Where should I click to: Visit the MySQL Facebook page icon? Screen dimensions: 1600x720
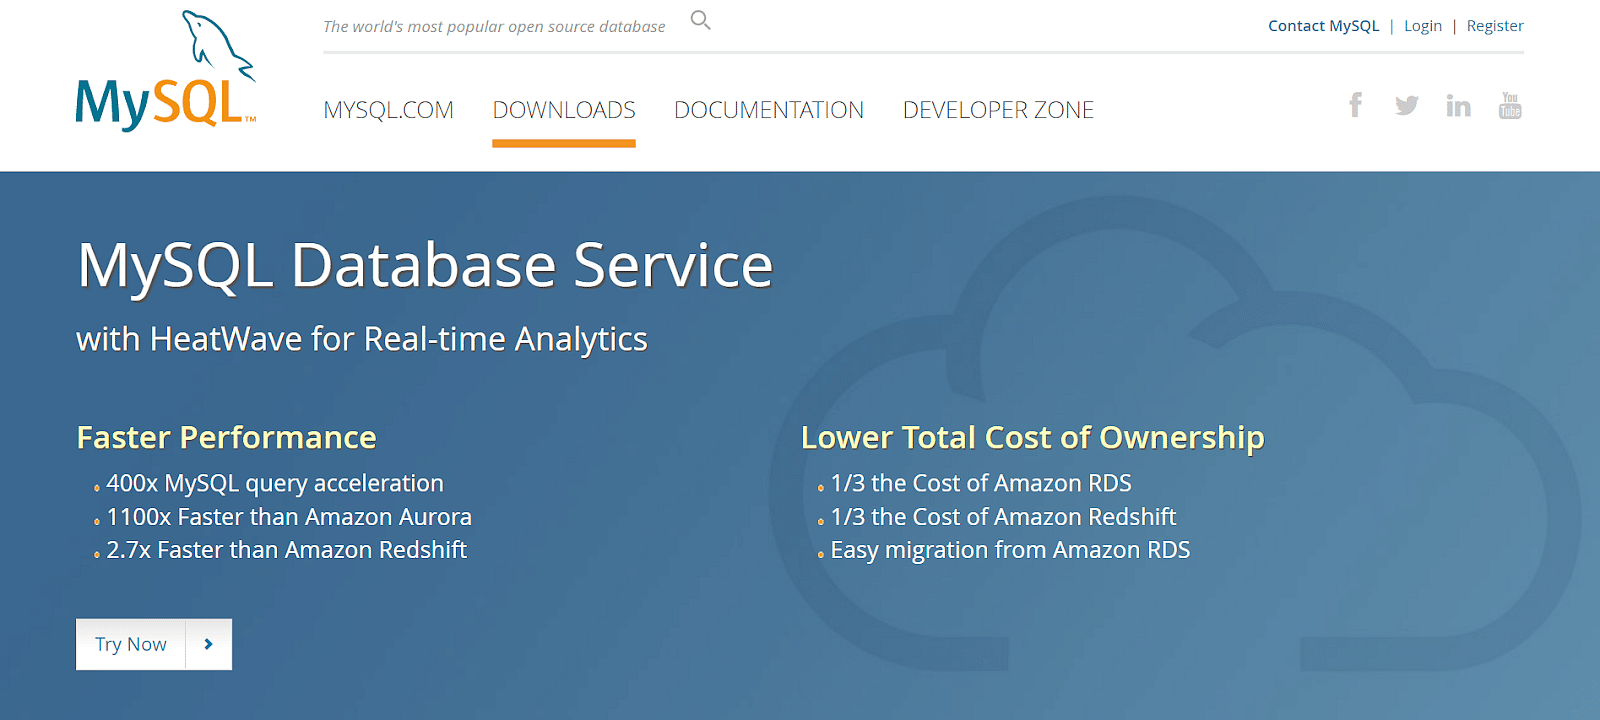click(1355, 105)
